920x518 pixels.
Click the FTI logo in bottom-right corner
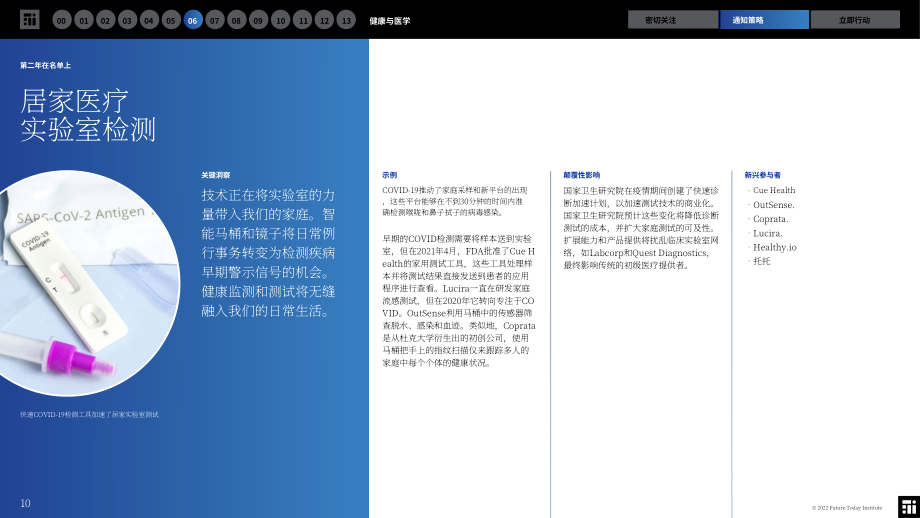tap(909, 507)
